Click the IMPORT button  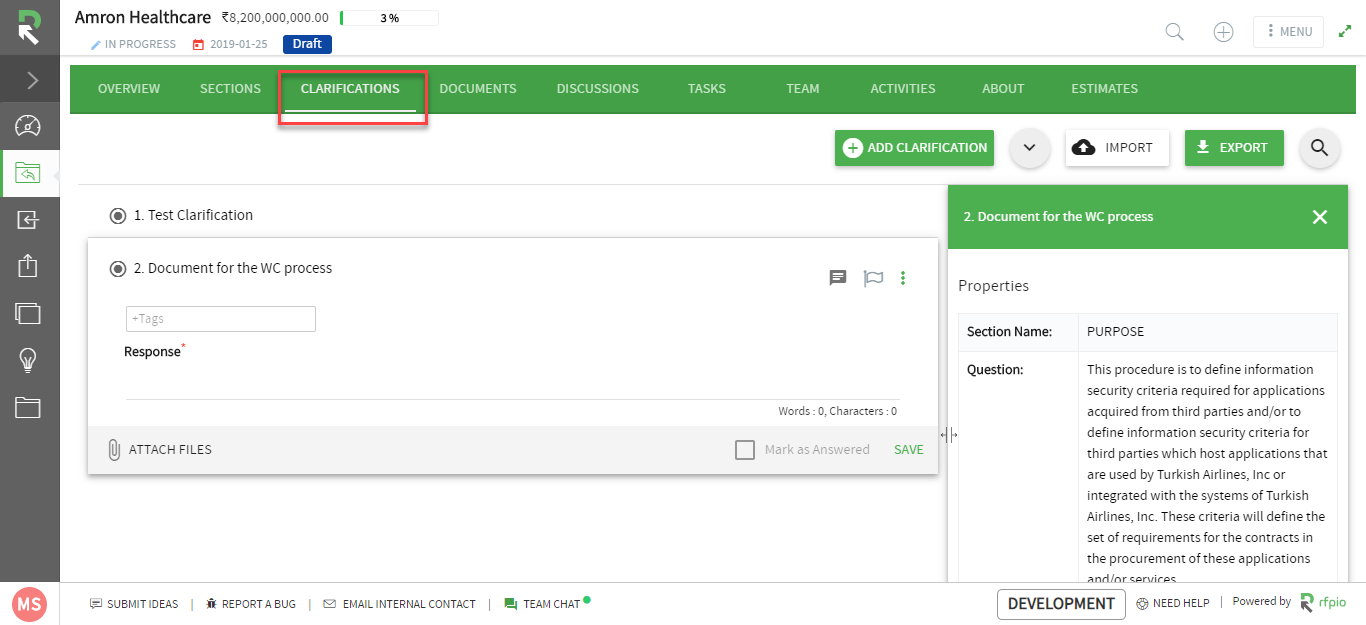click(1118, 148)
